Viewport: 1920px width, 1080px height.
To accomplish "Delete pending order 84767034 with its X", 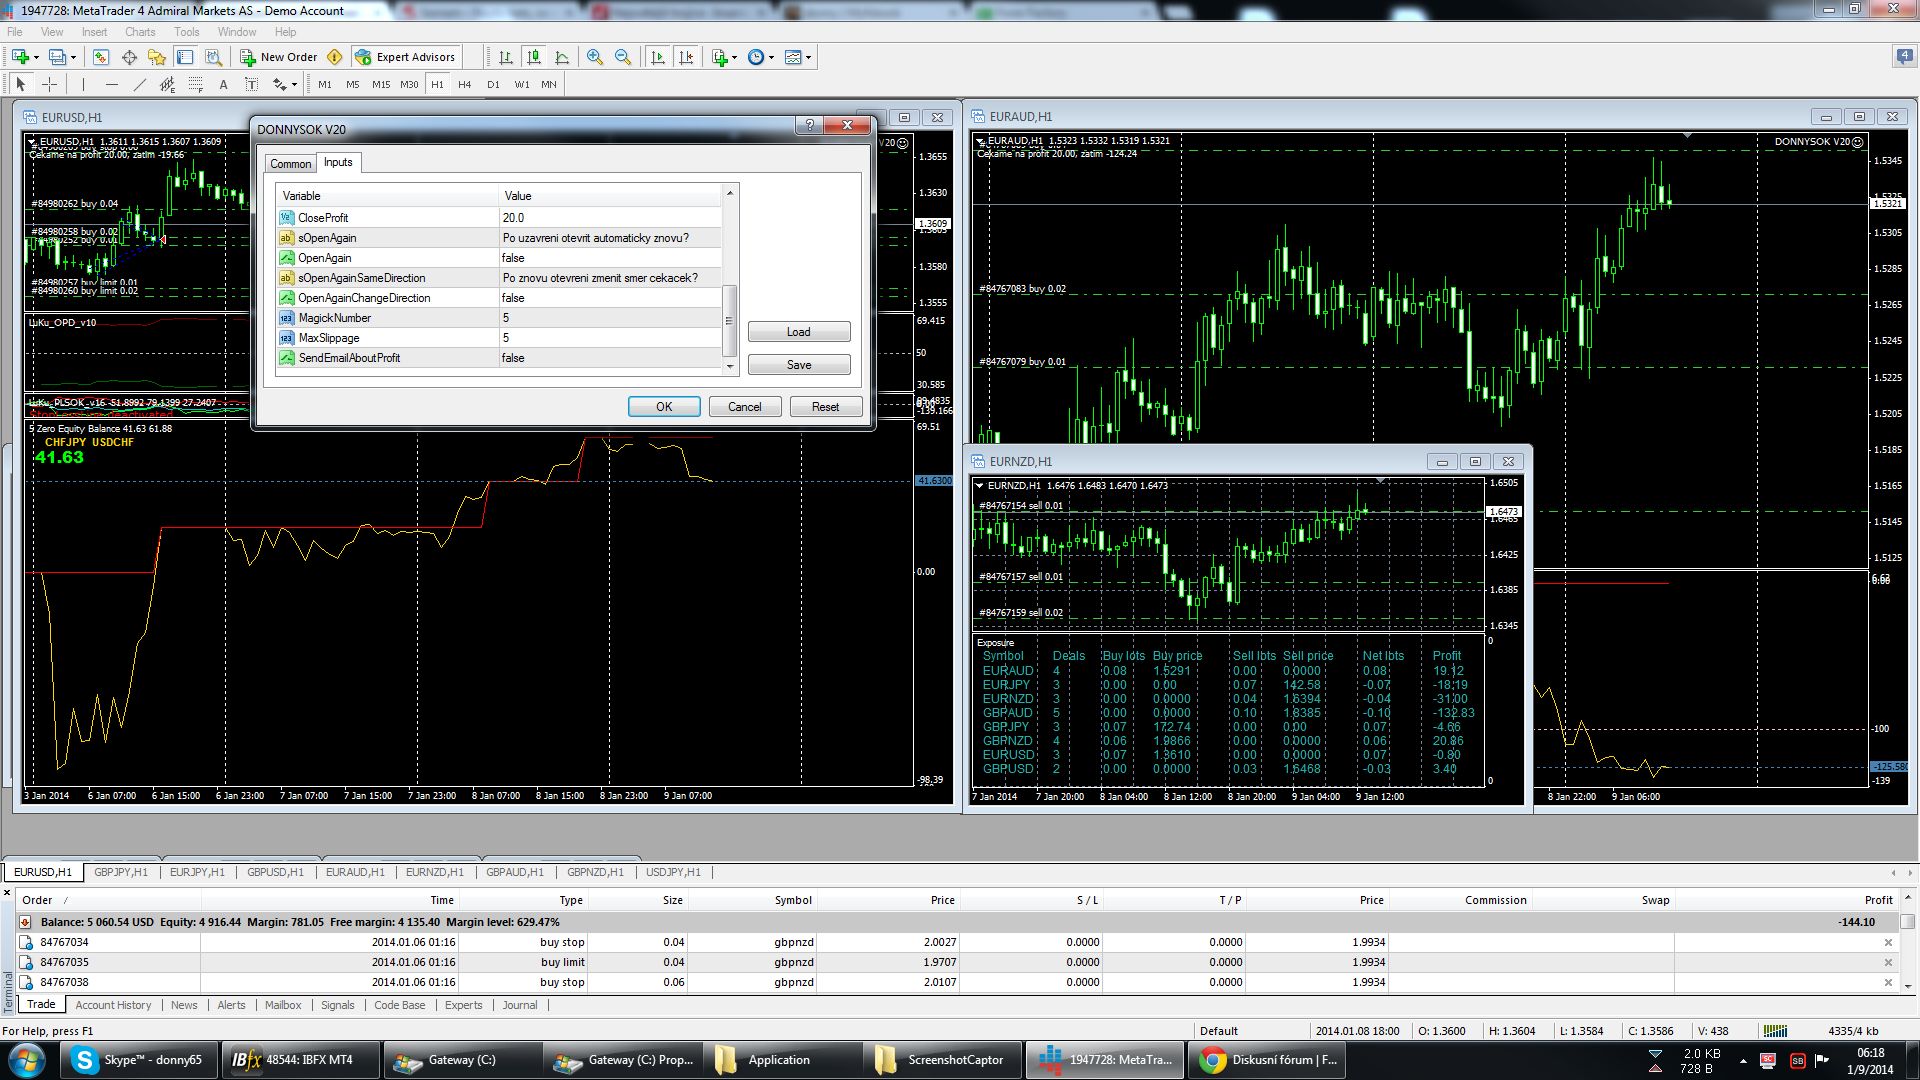I will [x=1888, y=942].
